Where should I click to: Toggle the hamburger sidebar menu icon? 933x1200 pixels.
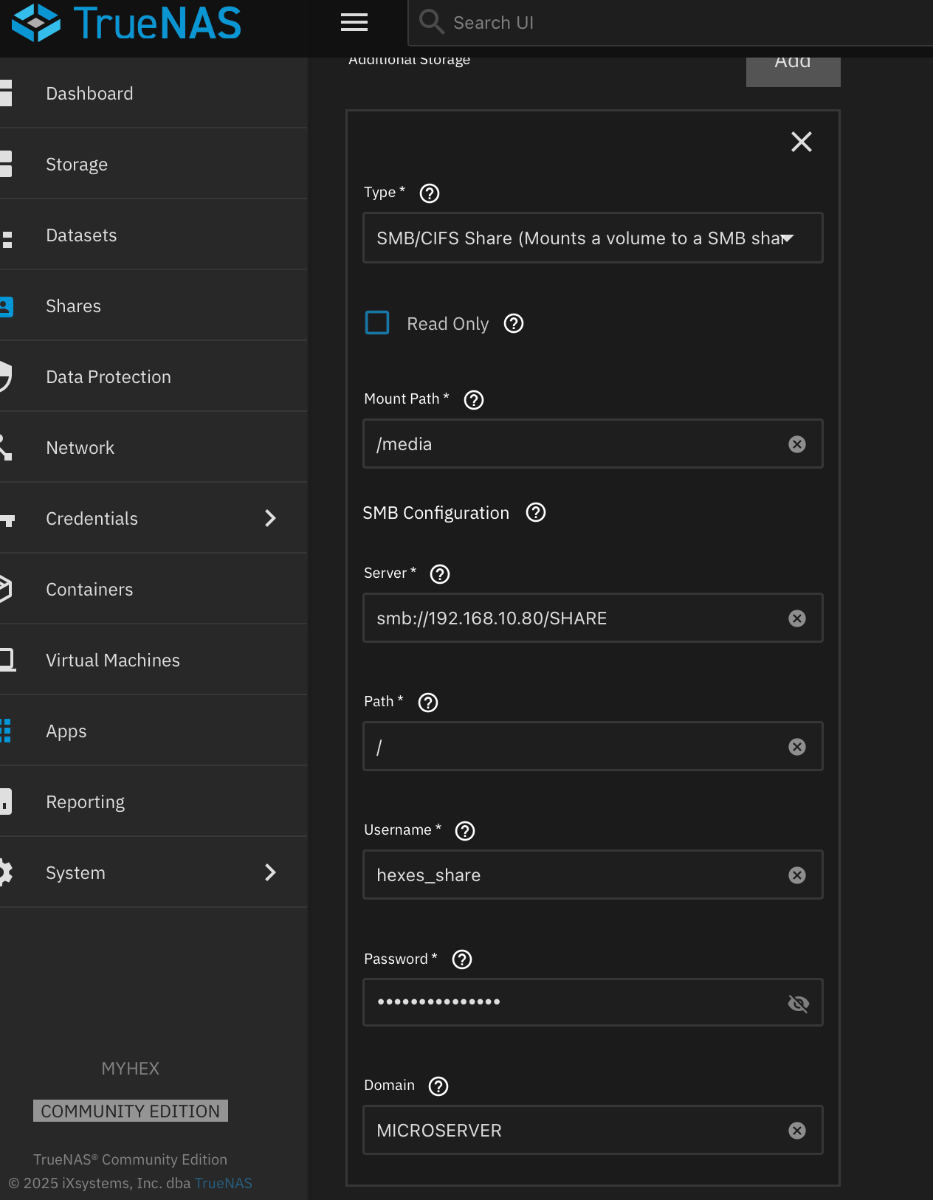(354, 22)
